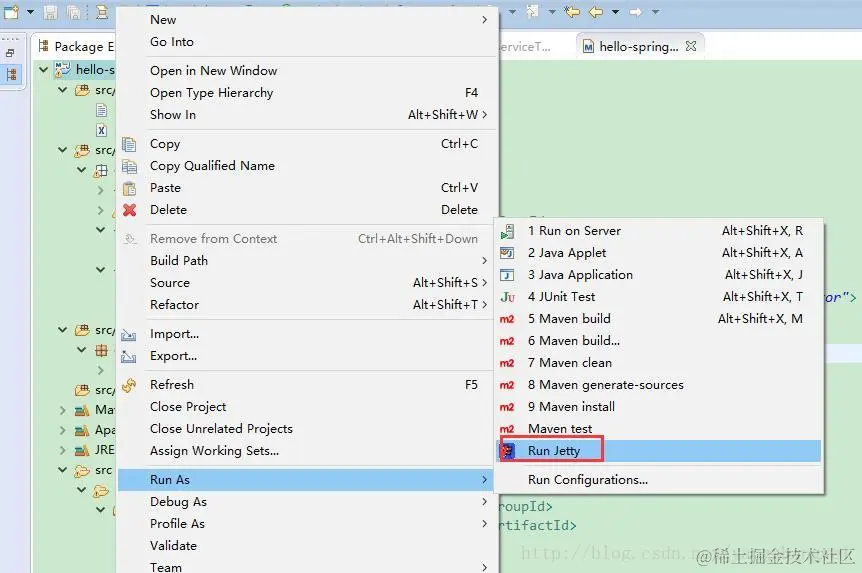Switch to the hello-spring editor tab
The image size is (862, 573).
[639, 47]
